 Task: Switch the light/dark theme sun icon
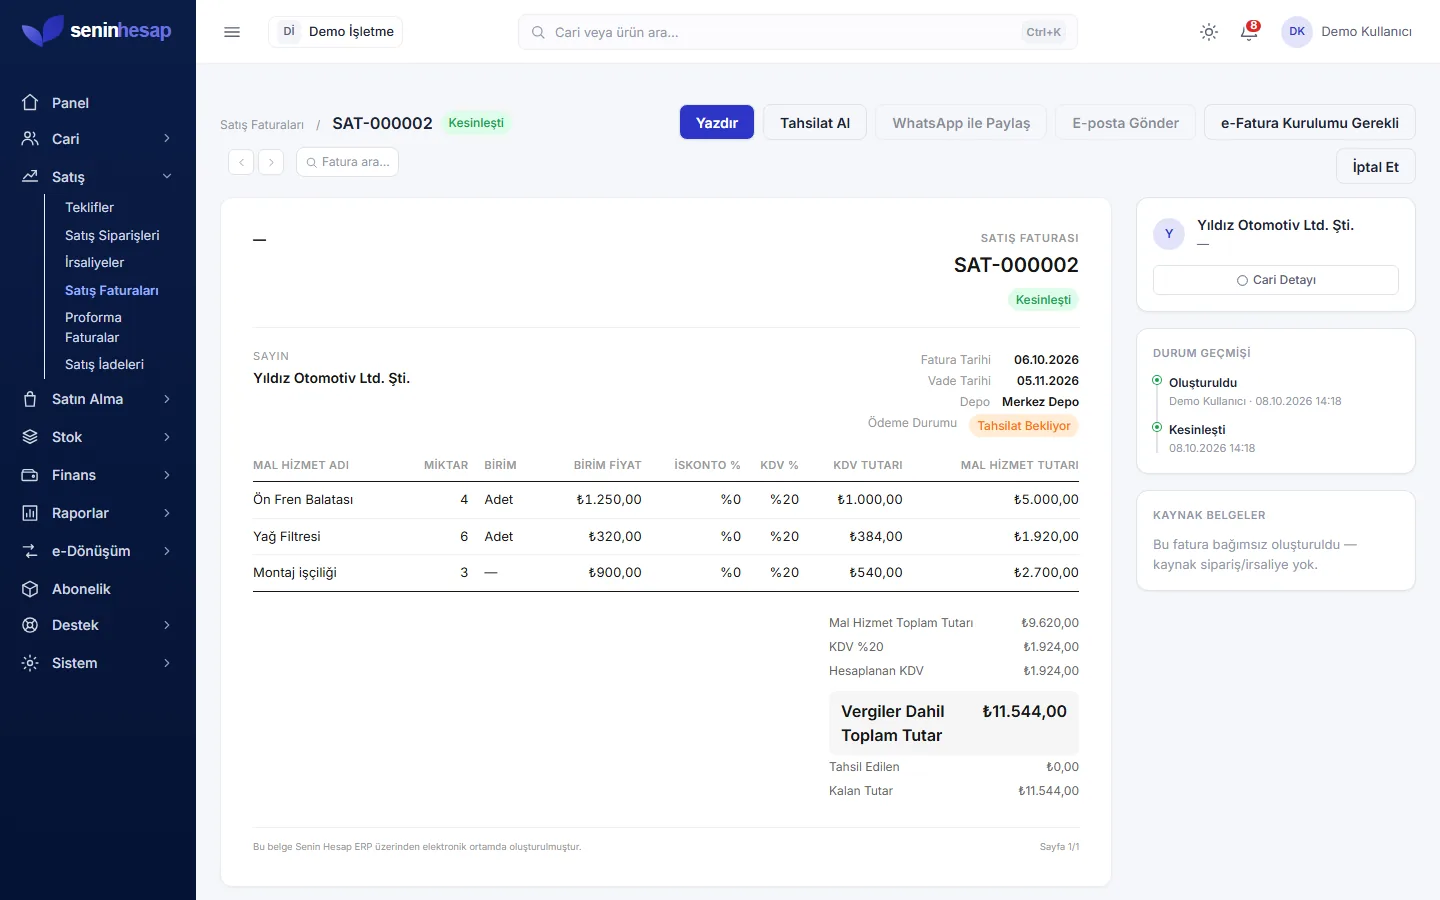pyautogui.click(x=1209, y=32)
